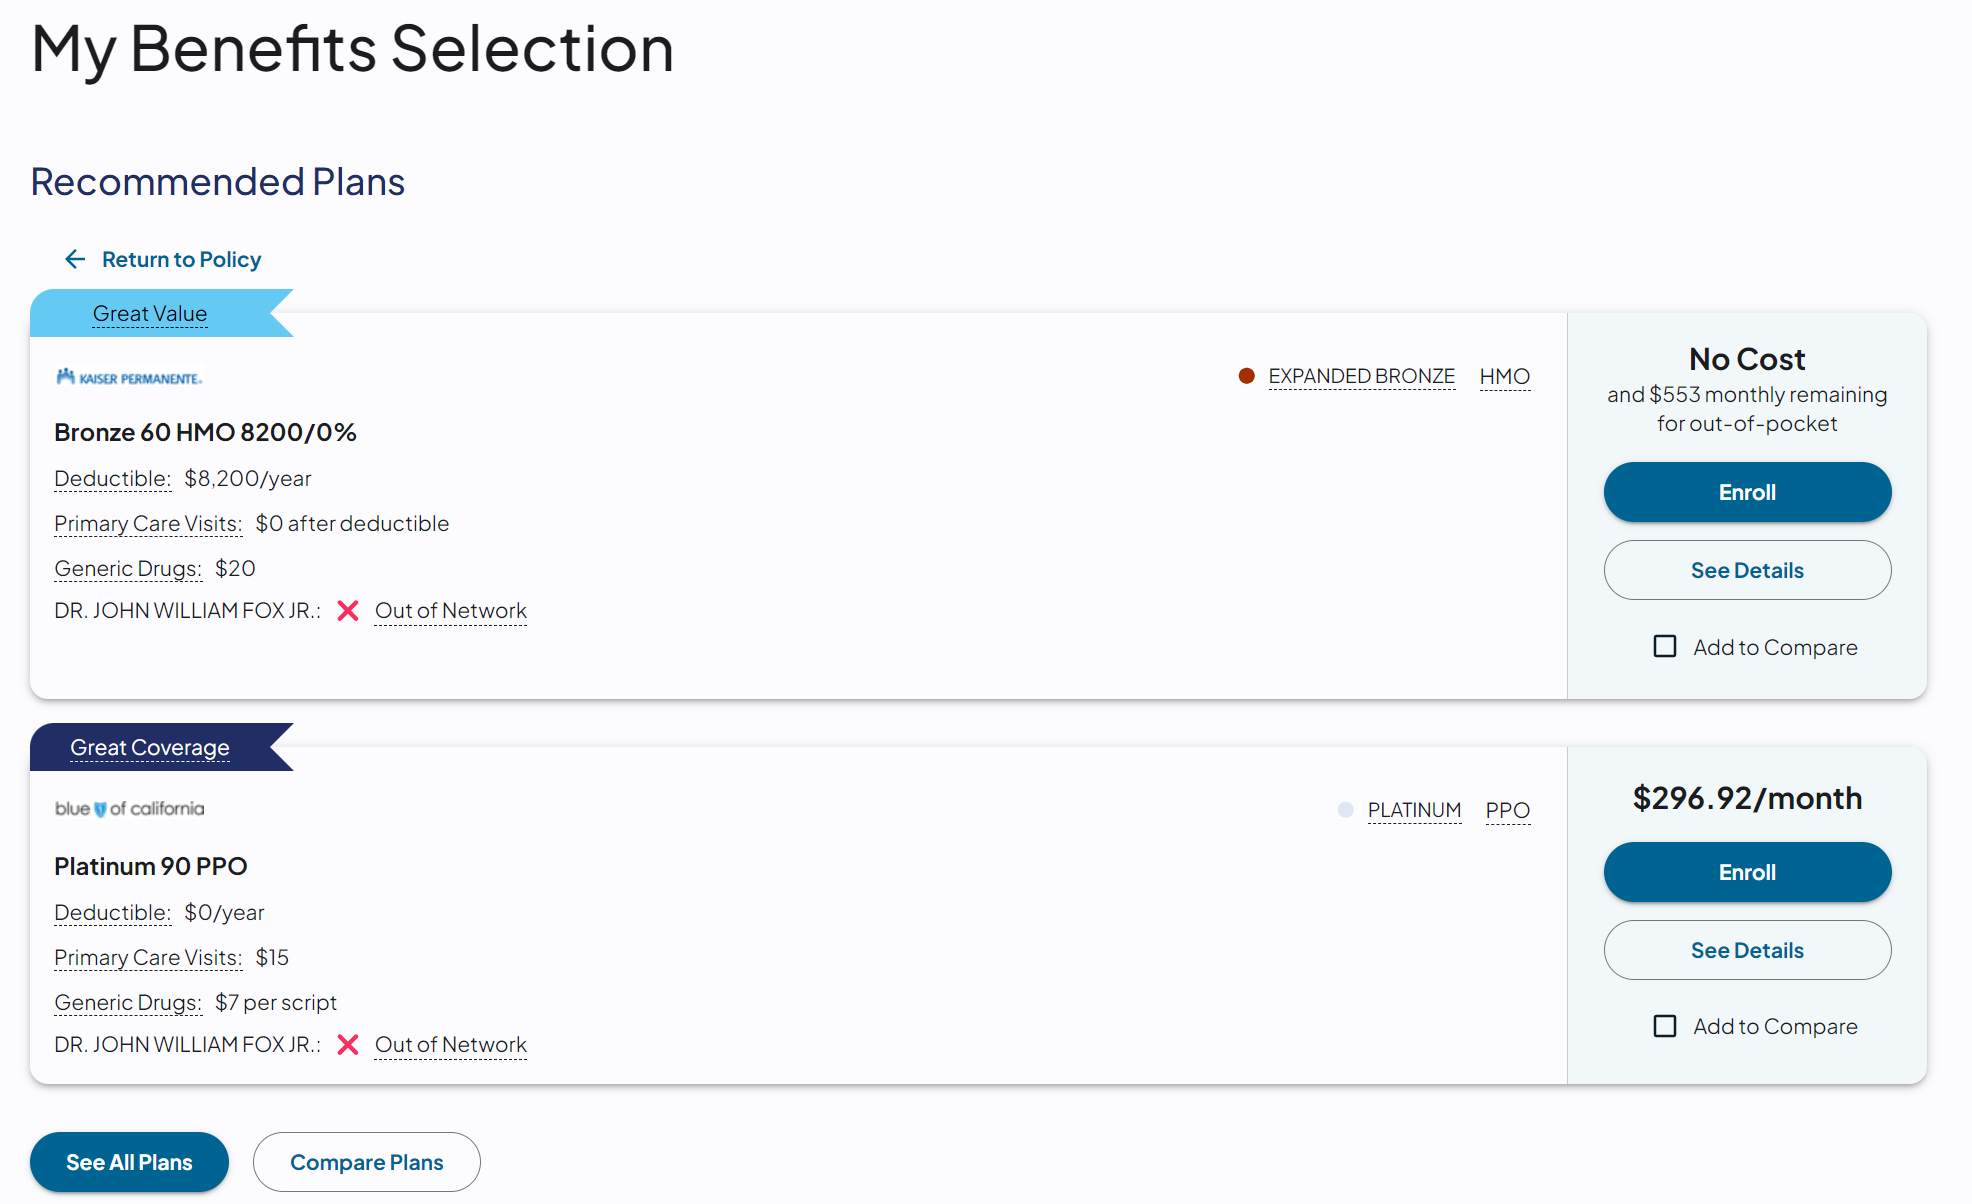
Task: Open the See All Plans button
Action: [x=129, y=1162]
